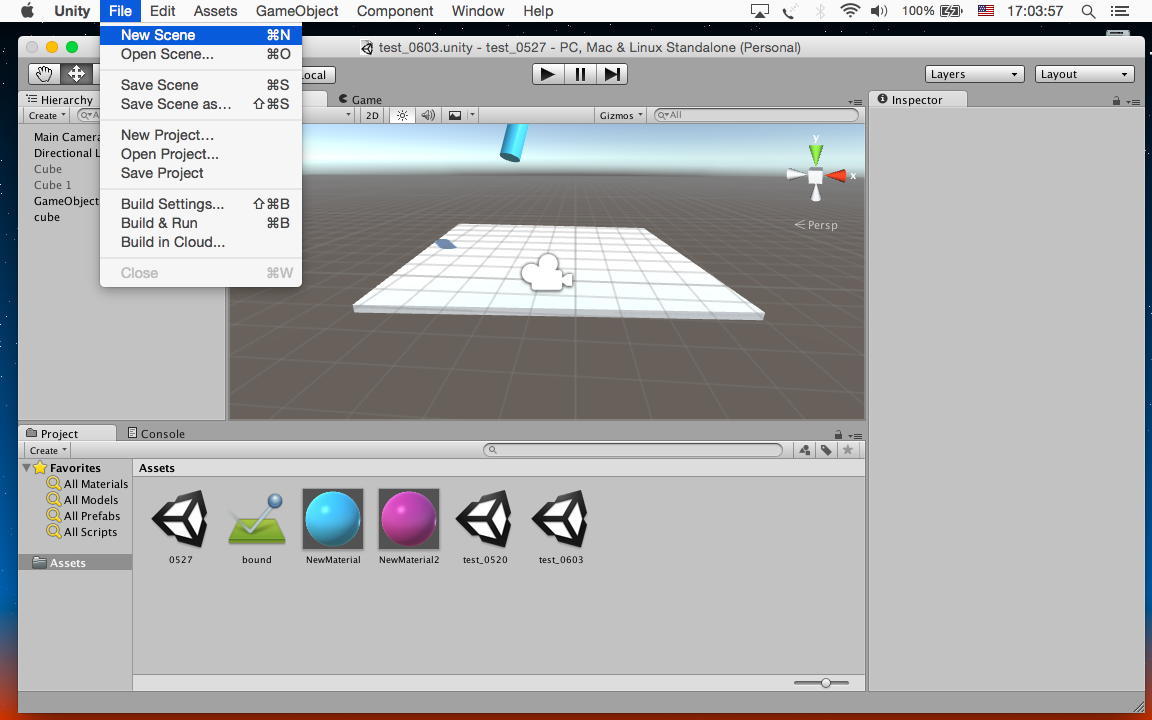Select Main Camera in Hierarchy
1152x720 pixels.
(x=67, y=137)
